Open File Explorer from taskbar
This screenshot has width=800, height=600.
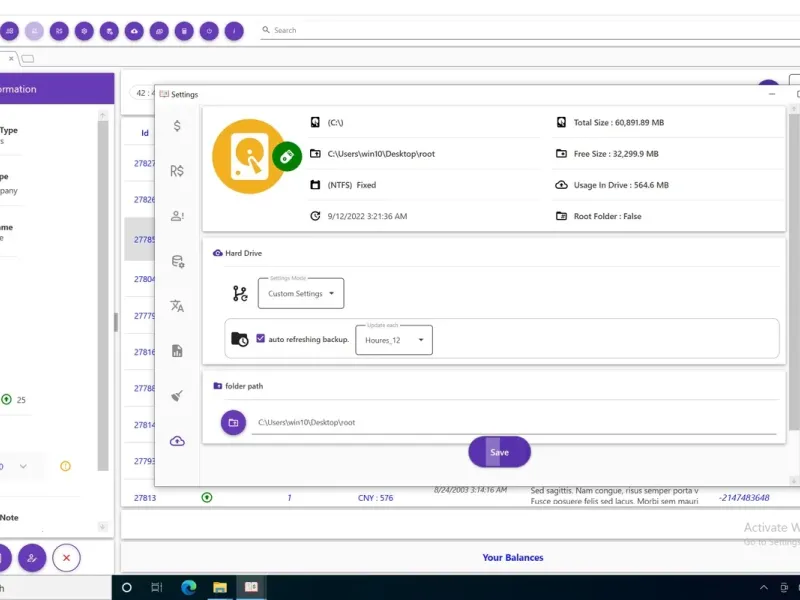coord(220,588)
